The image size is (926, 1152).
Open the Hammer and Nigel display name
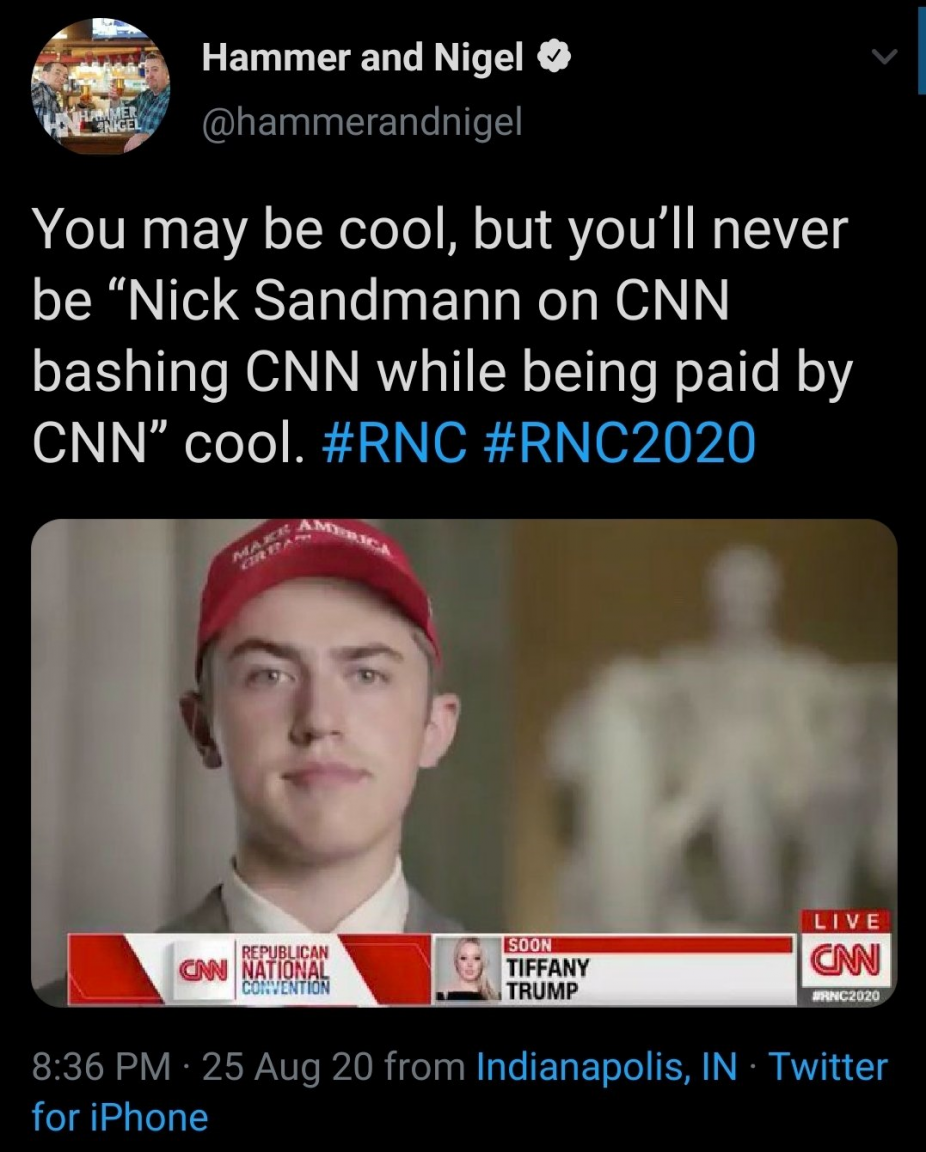tap(362, 60)
